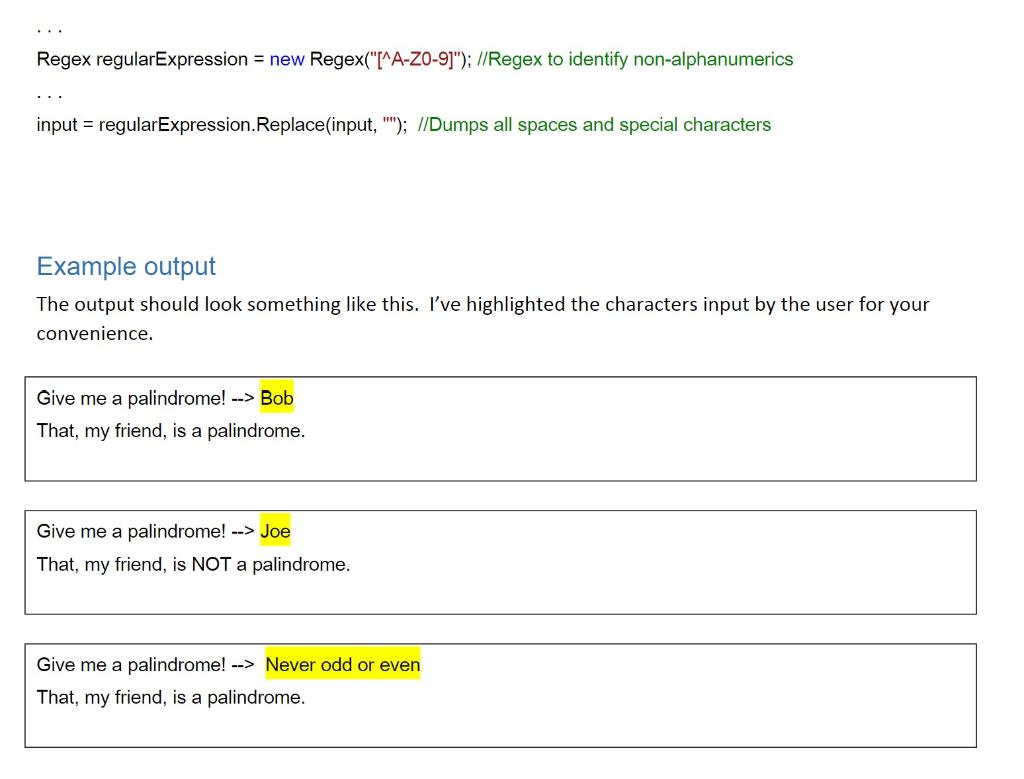Click the ellipsis above the input assignment line

tap(50, 97)
